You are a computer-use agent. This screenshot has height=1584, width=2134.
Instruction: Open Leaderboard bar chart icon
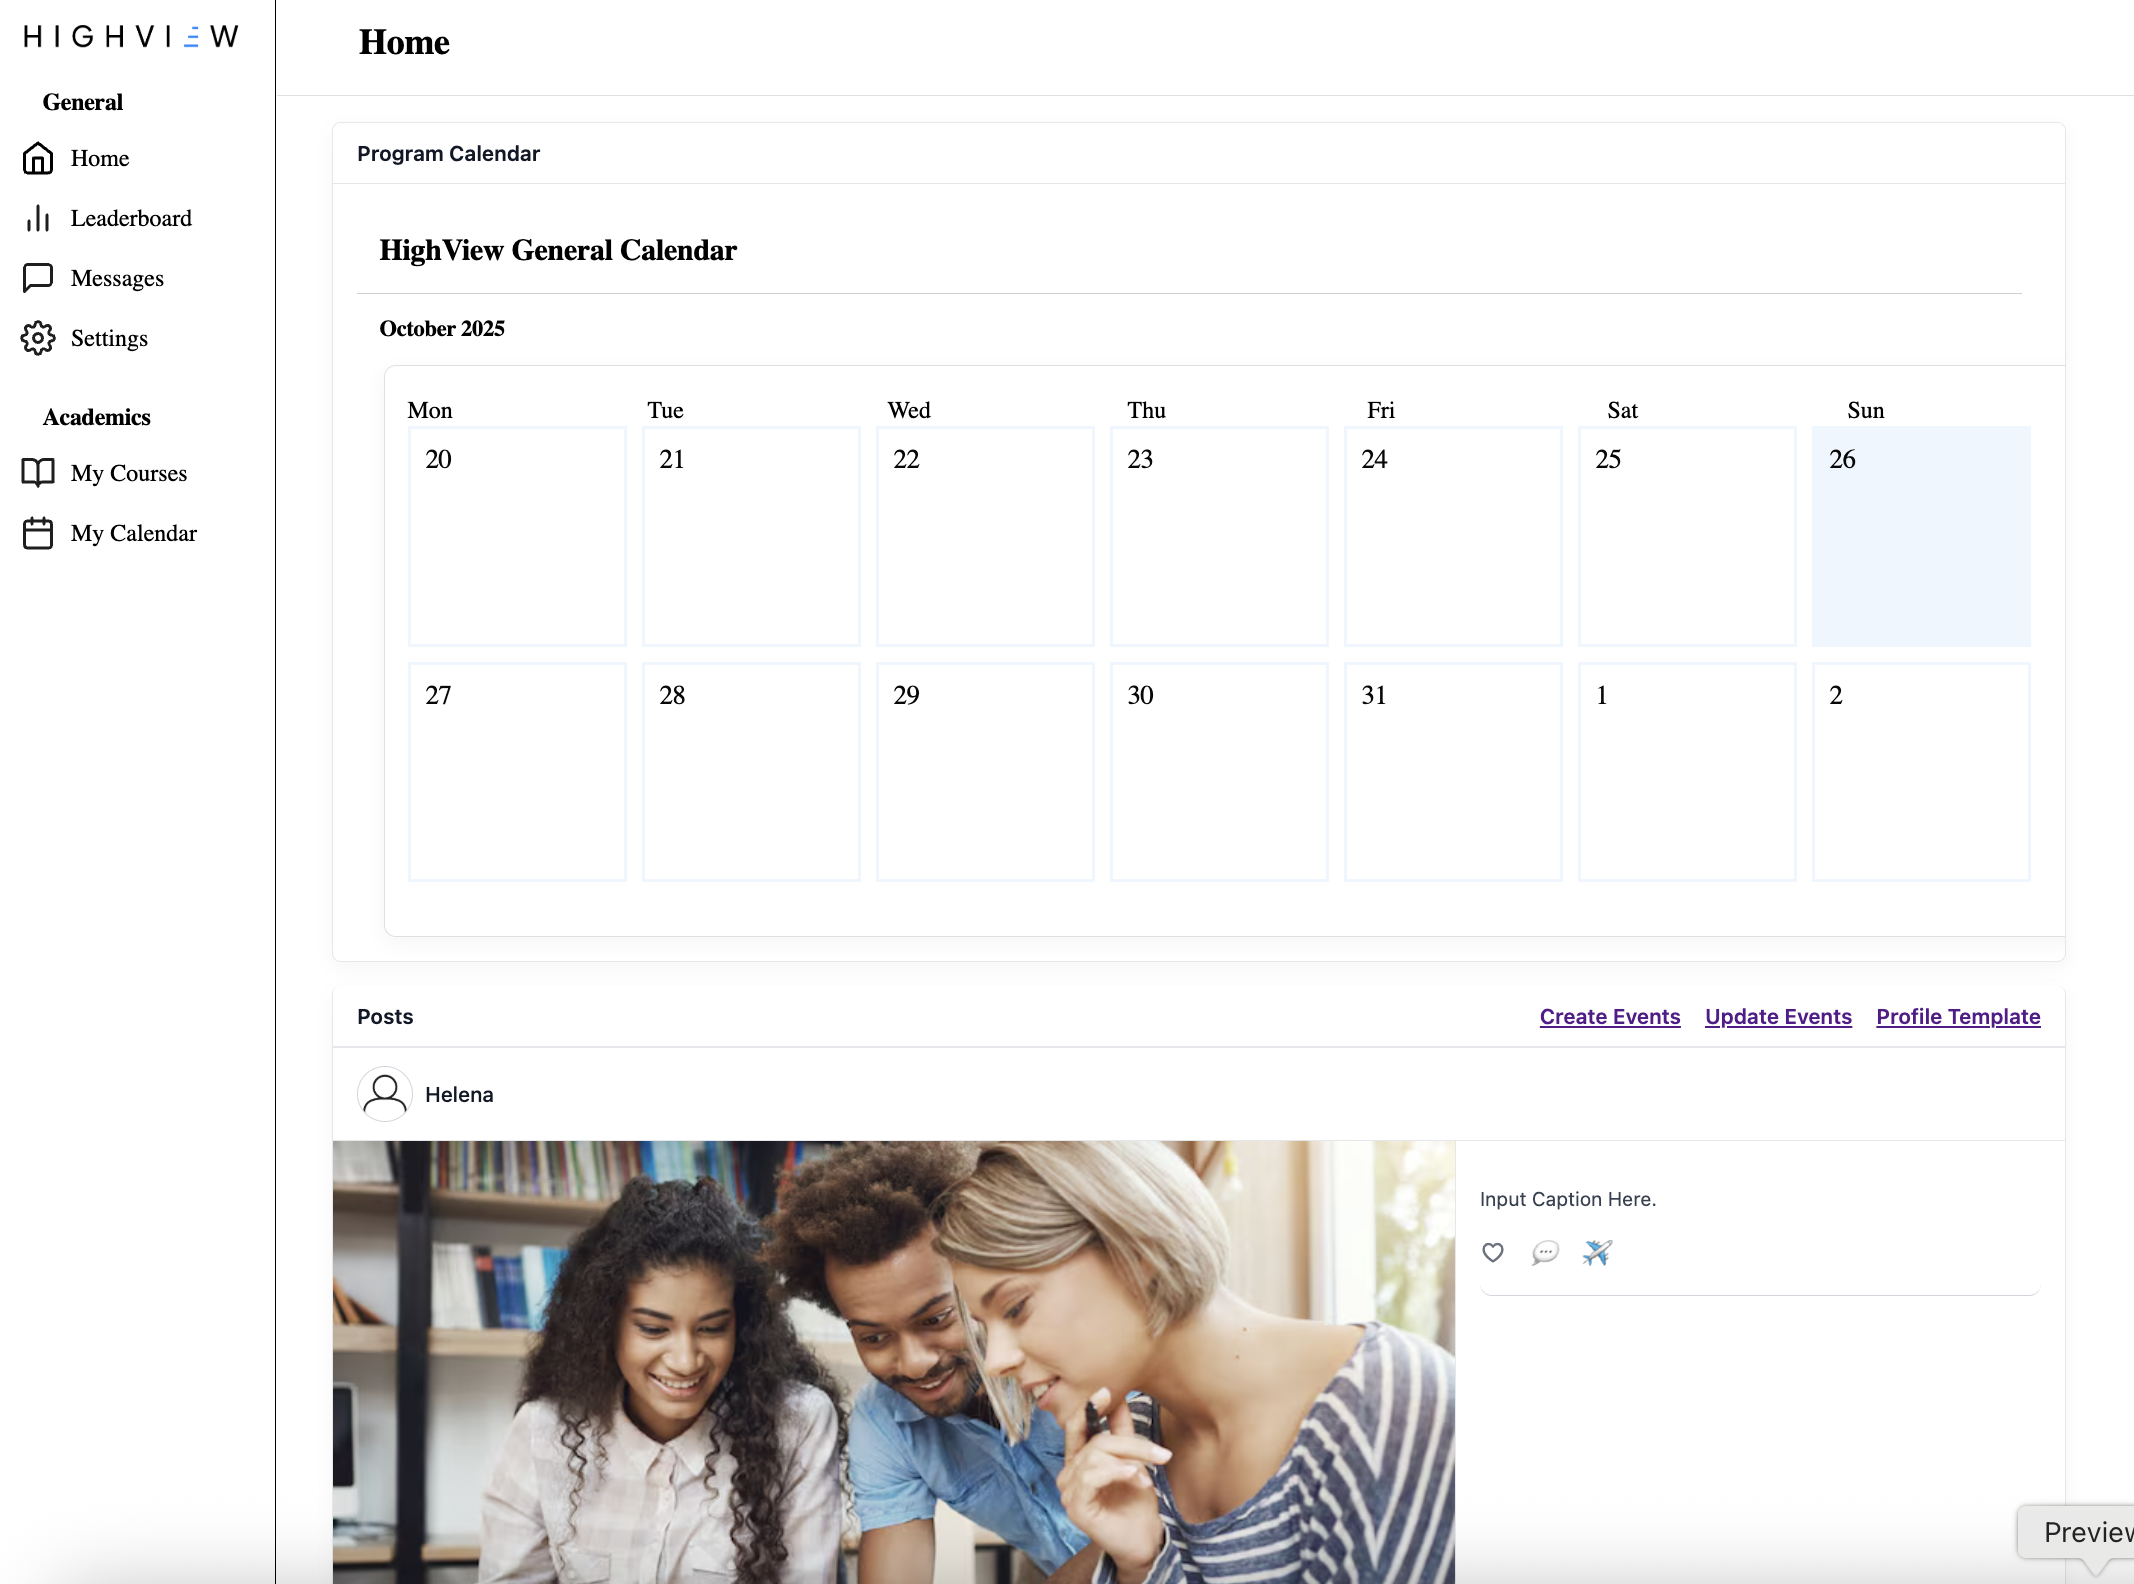click(x=38, y=218)
